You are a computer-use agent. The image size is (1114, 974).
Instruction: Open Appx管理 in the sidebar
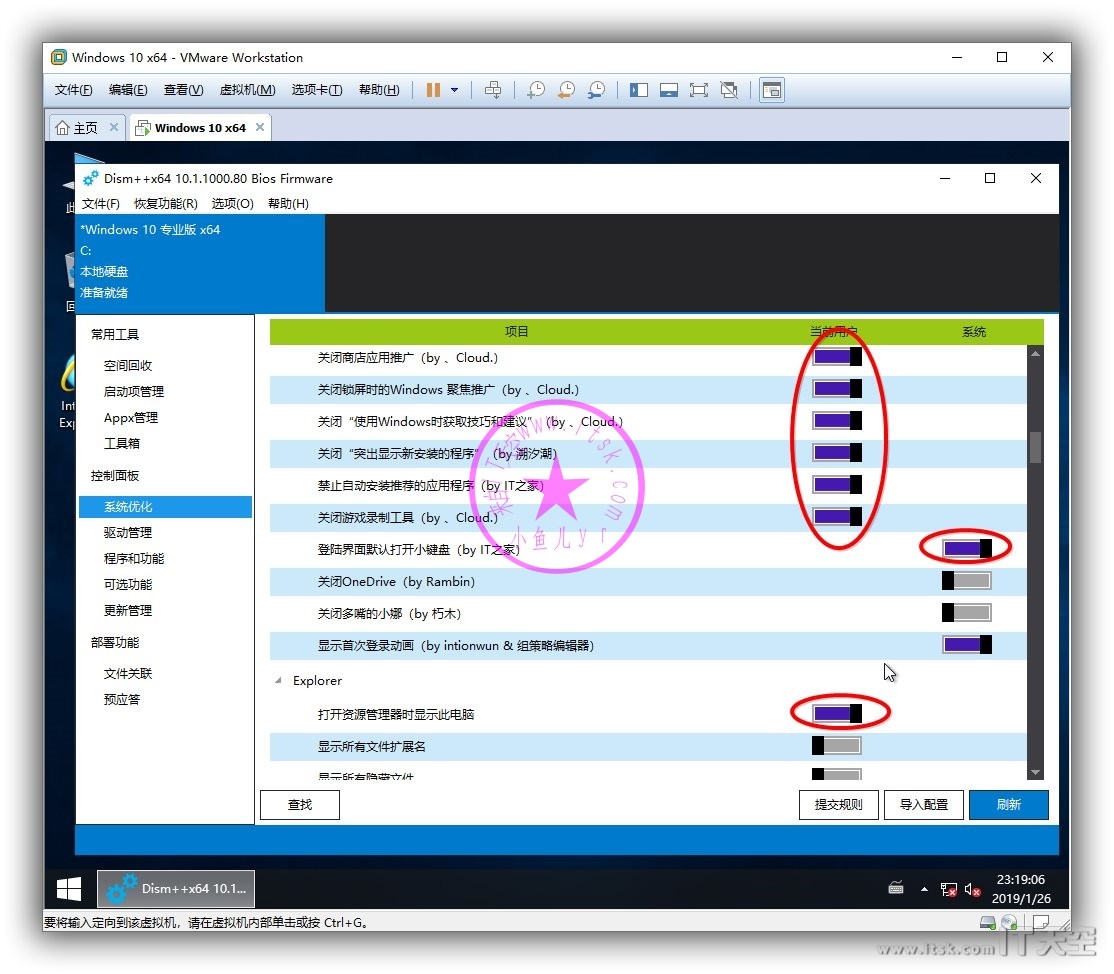coord(131,418)
